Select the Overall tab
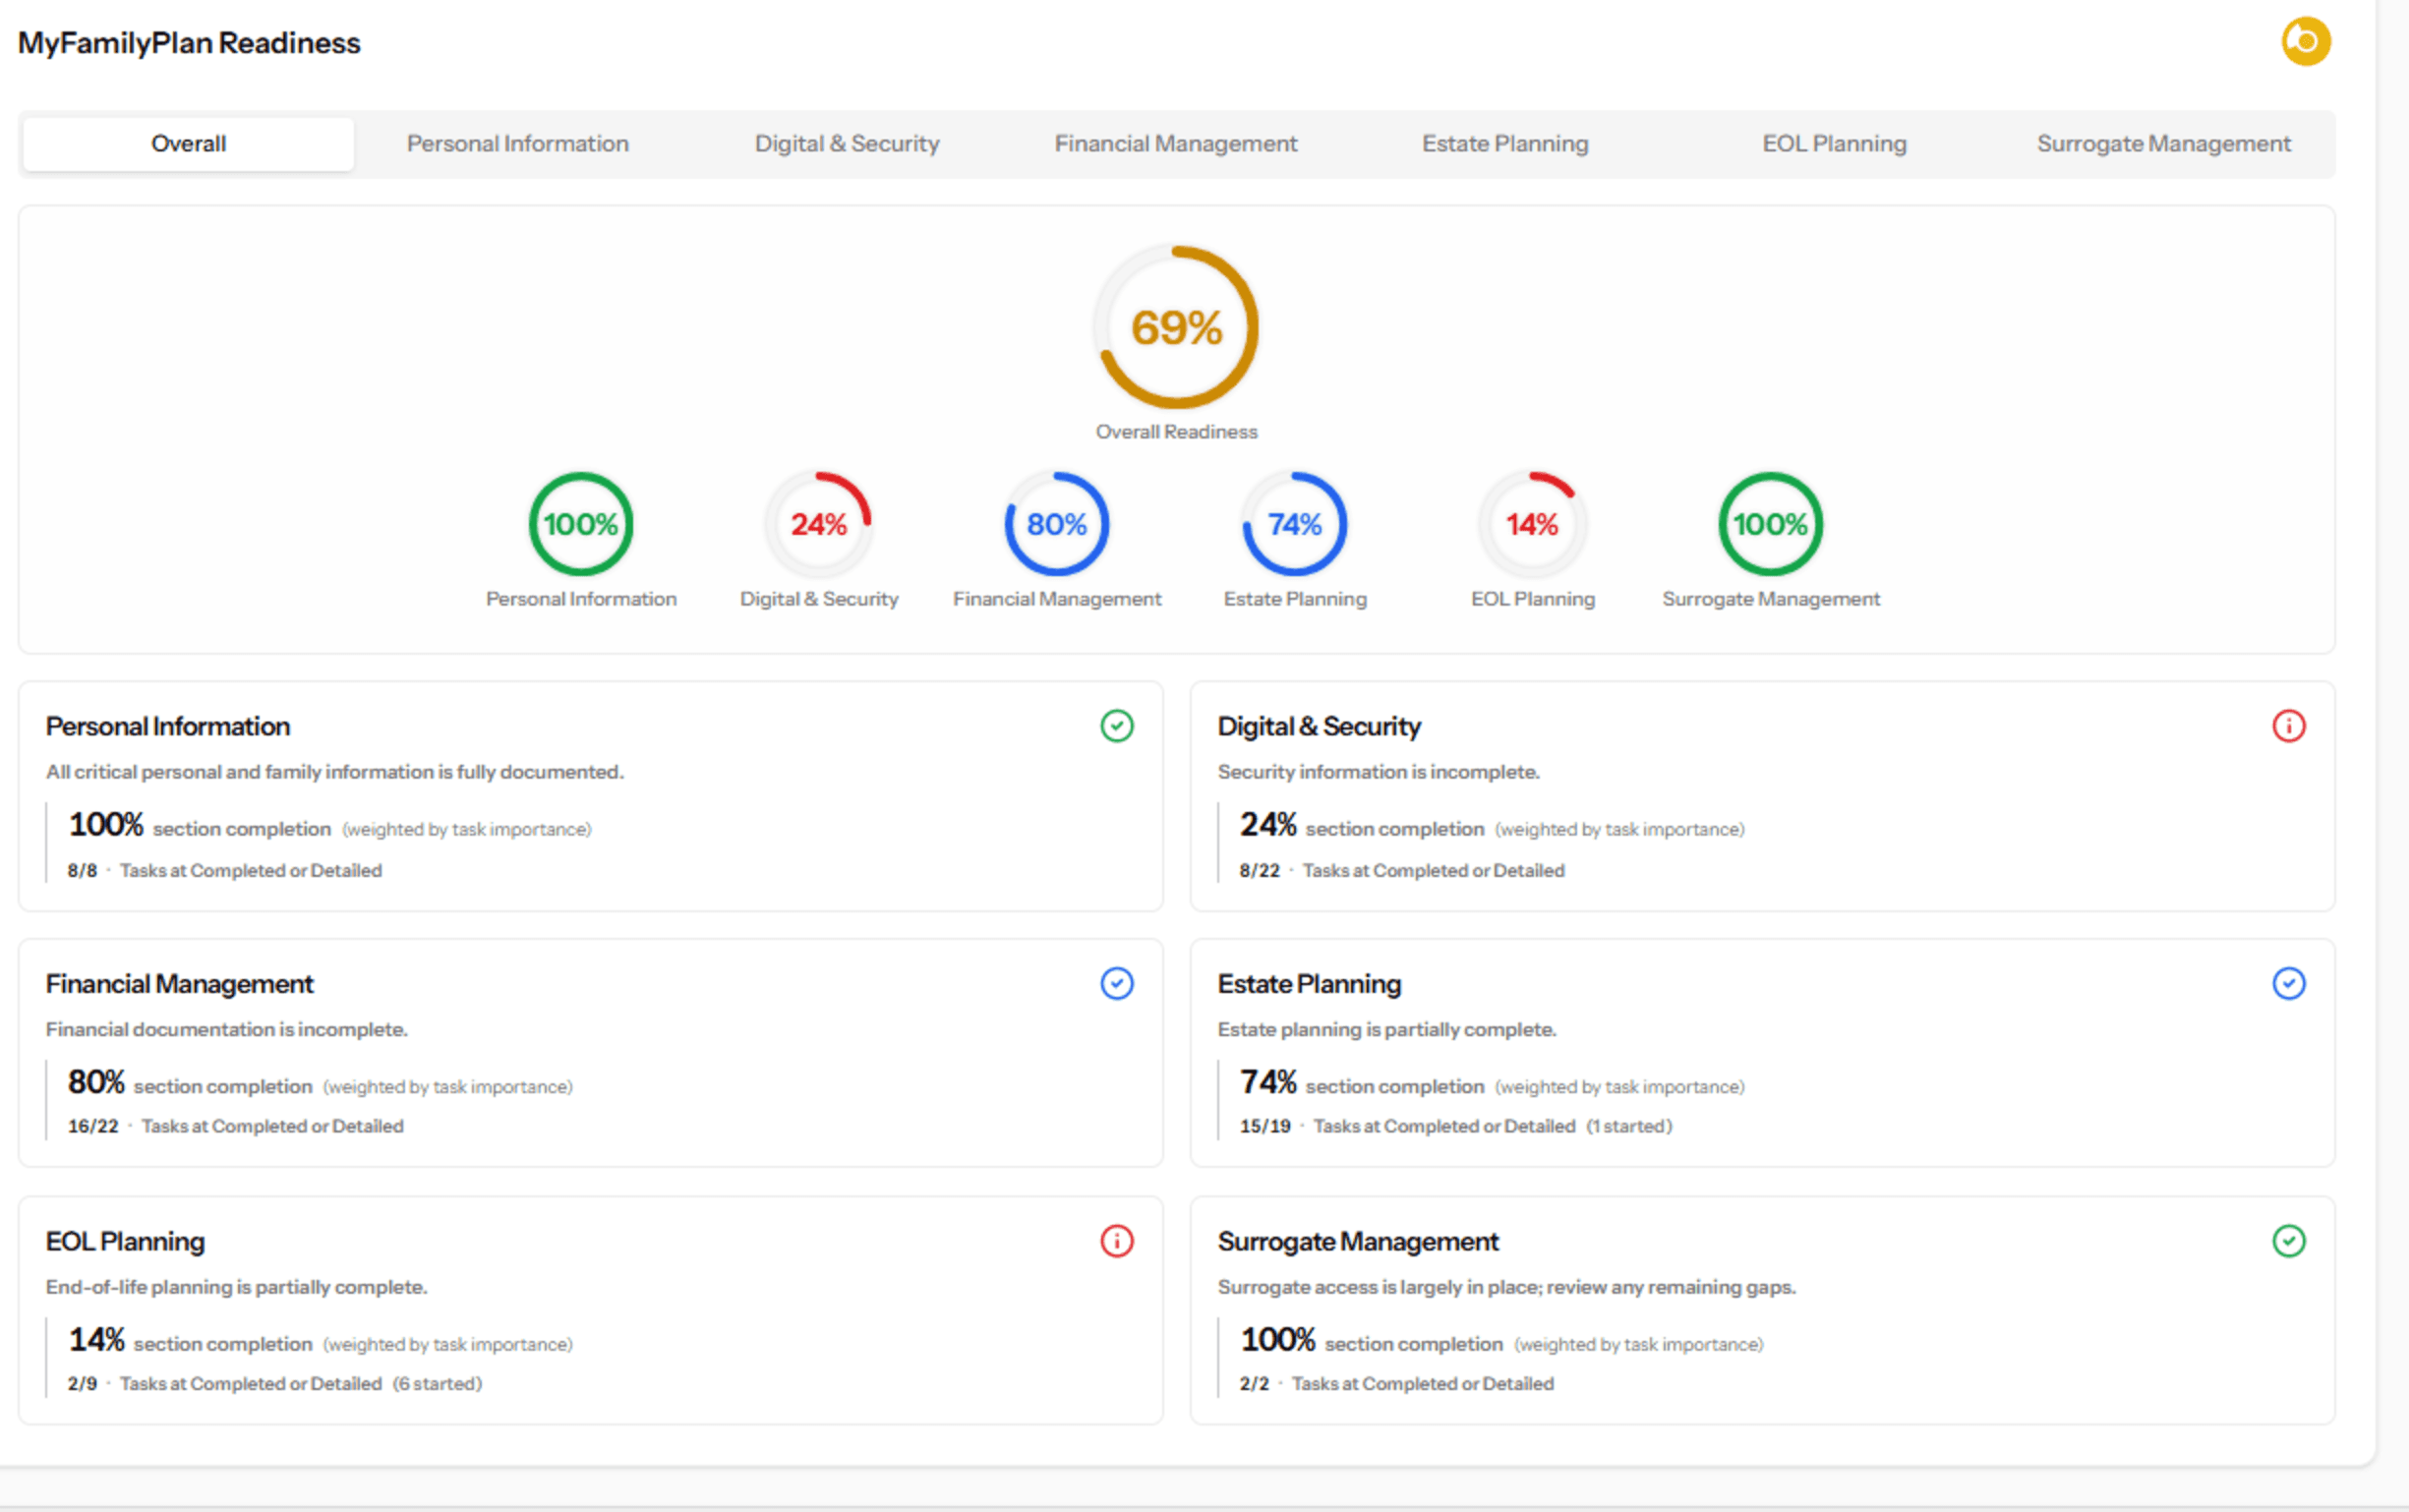Image resolution: width=2409 pixels, height=1512 pixels. coord(188,144)
